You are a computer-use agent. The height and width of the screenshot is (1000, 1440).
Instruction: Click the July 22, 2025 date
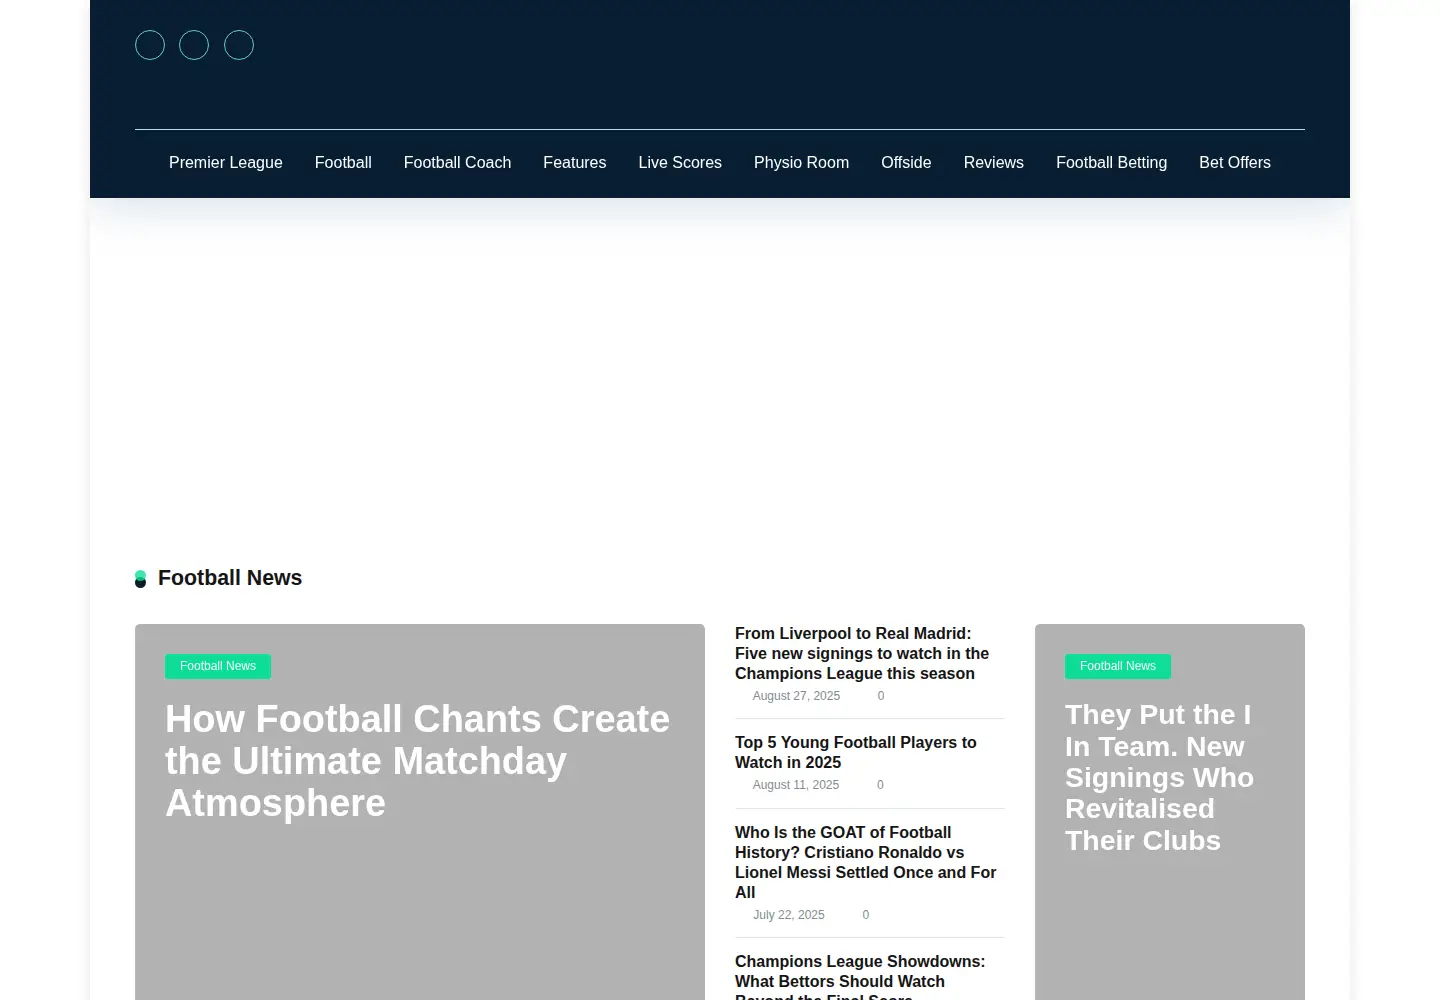click(x=789, y=915)
